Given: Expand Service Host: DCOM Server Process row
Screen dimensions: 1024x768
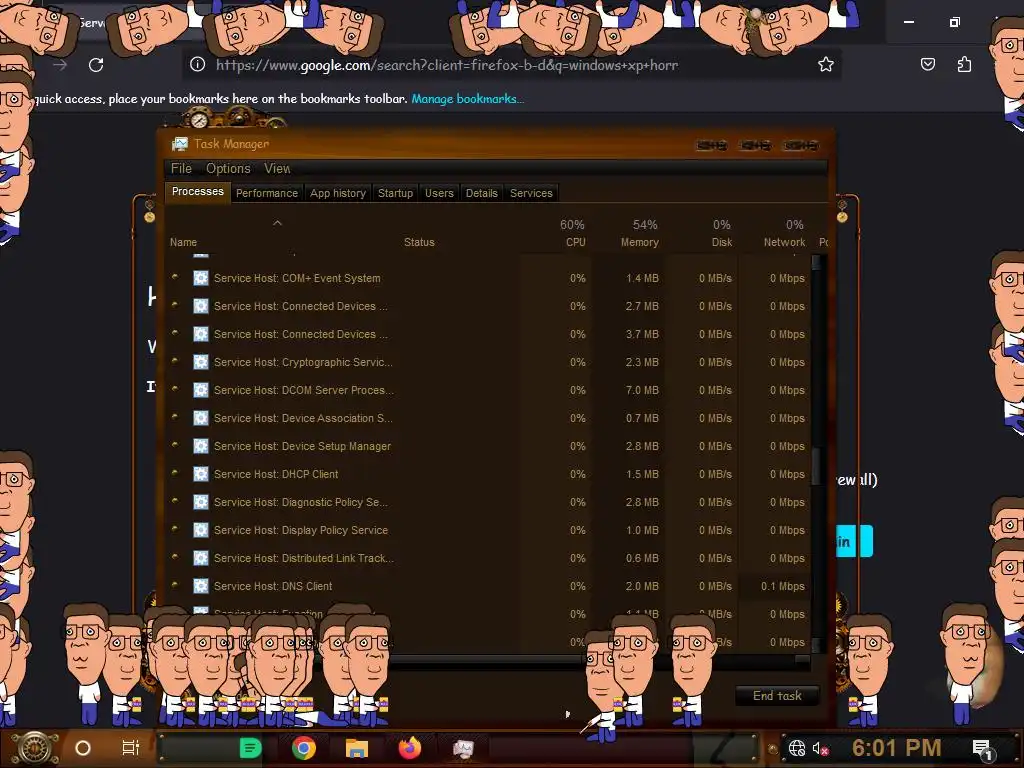Looking at the screenshot, I should [x=175, y=389].
